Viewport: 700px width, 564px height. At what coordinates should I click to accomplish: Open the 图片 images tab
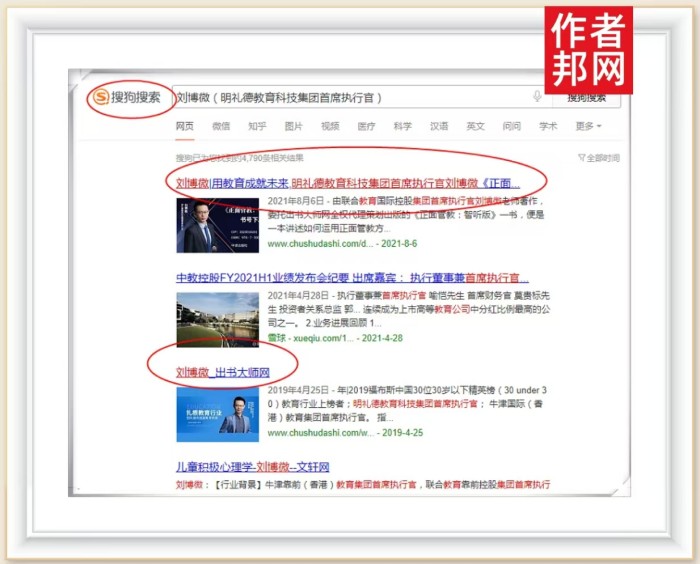point(293,127)
